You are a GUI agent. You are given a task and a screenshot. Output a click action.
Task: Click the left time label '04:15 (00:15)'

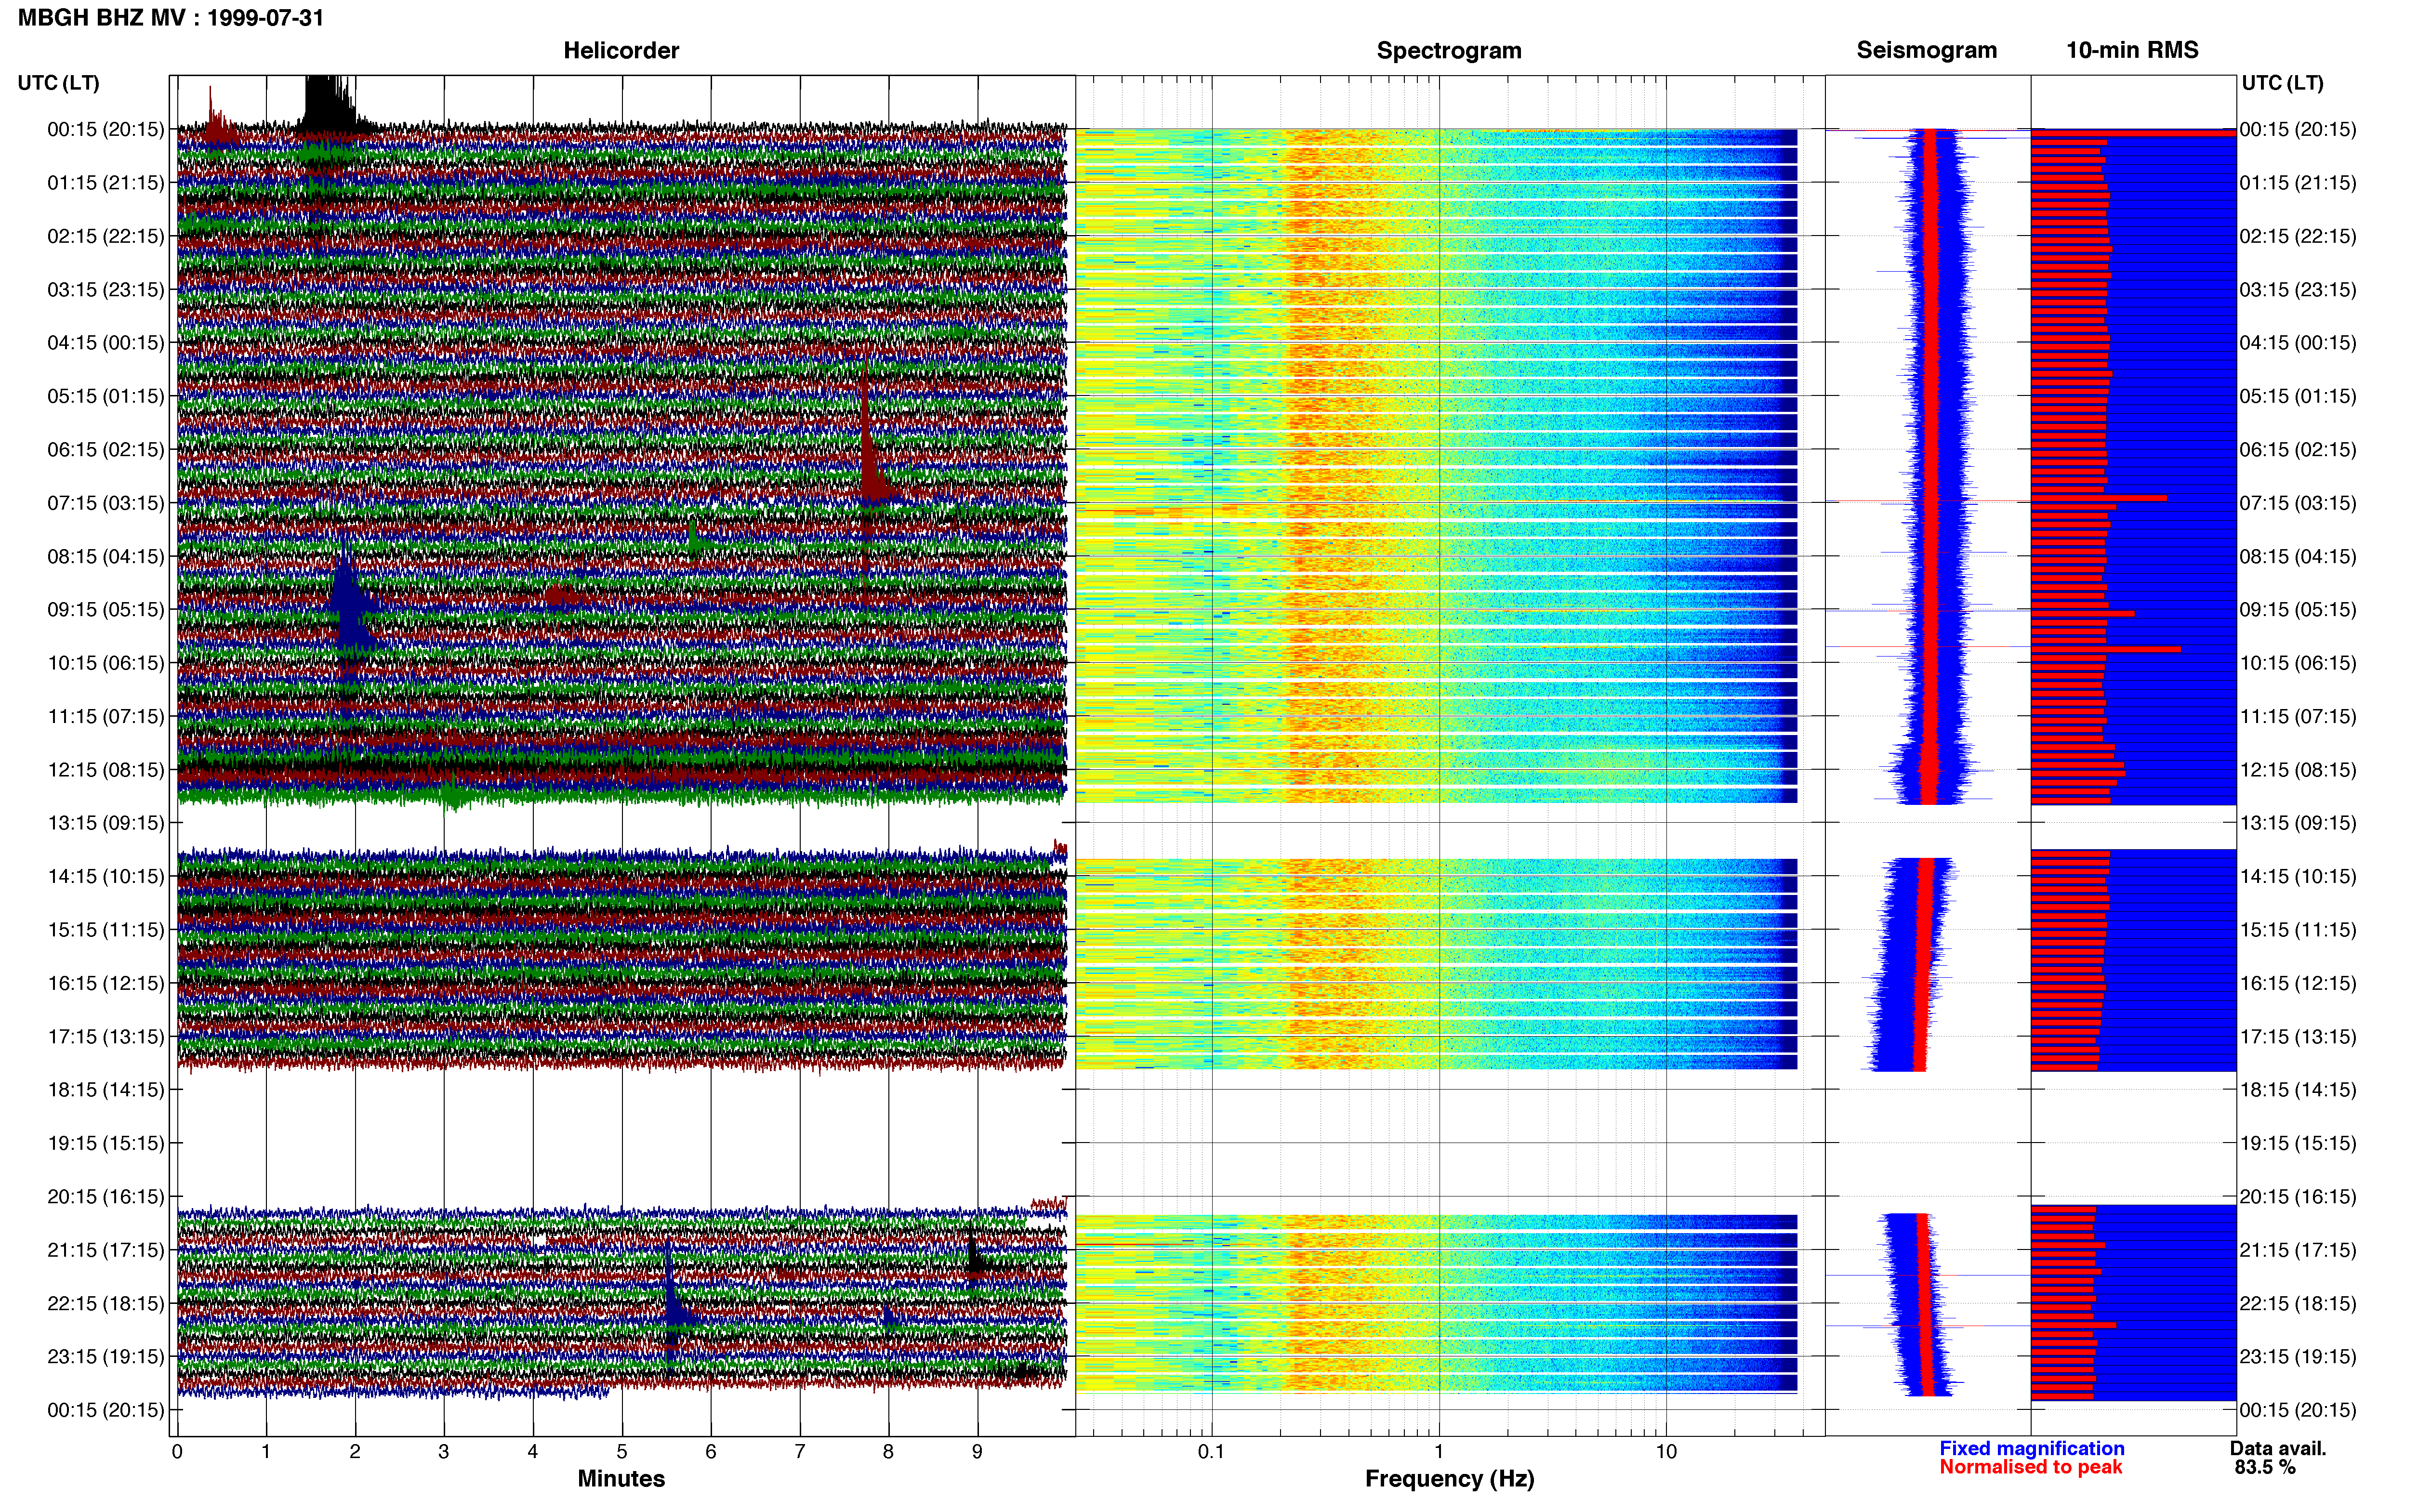point(106,343)
